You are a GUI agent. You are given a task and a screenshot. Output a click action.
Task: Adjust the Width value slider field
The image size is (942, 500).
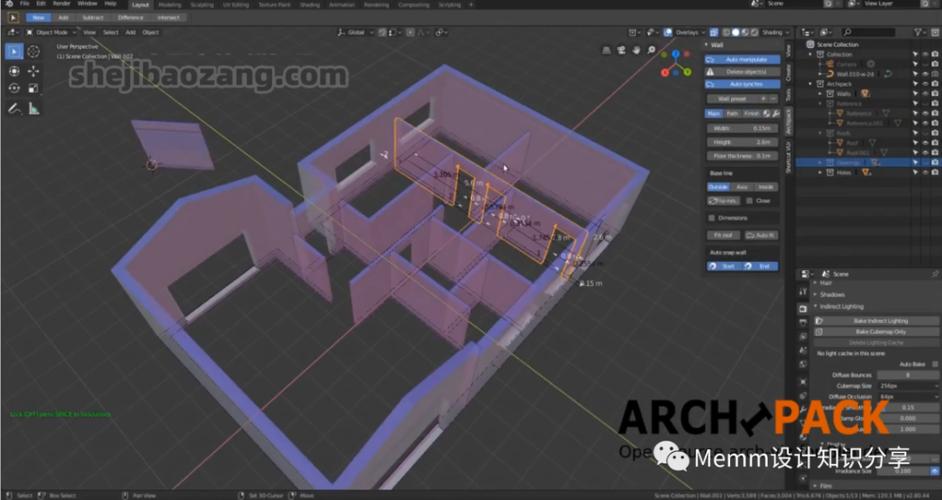pyautogui.click(x=743, y=129)
